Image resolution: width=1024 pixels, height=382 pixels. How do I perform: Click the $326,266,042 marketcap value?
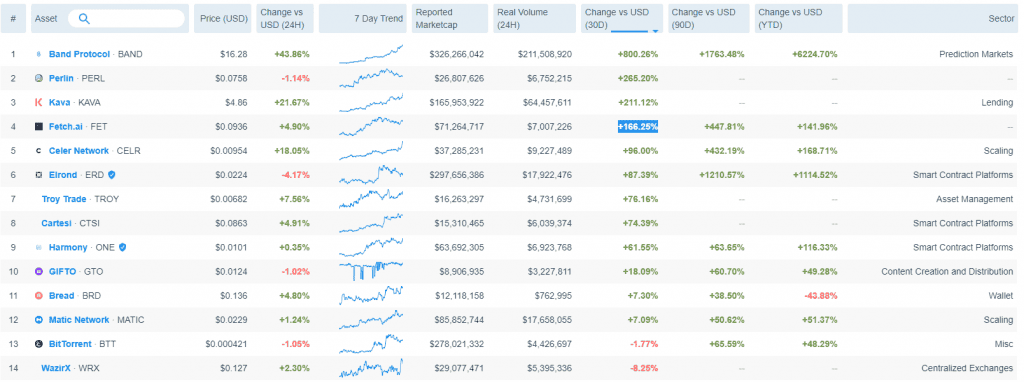click(x=456, y=54)
